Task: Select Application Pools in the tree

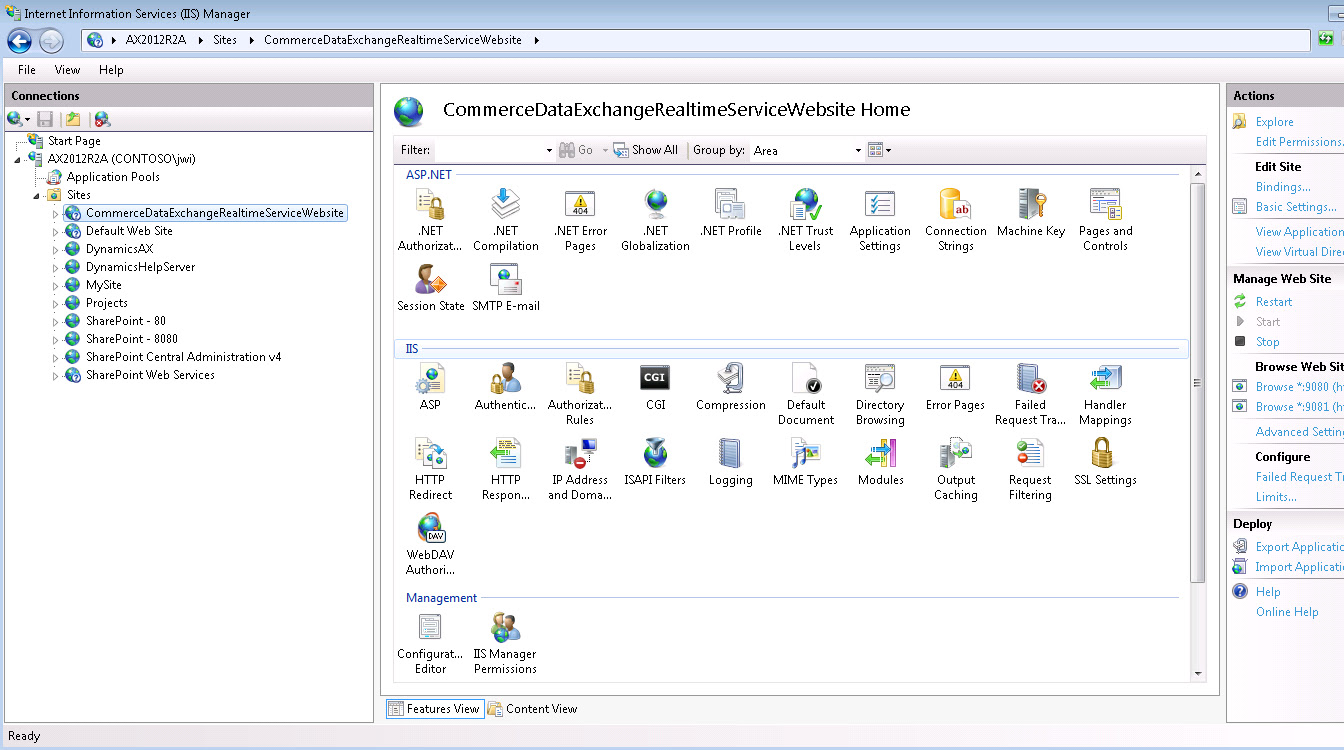Action: pos(113,177)
